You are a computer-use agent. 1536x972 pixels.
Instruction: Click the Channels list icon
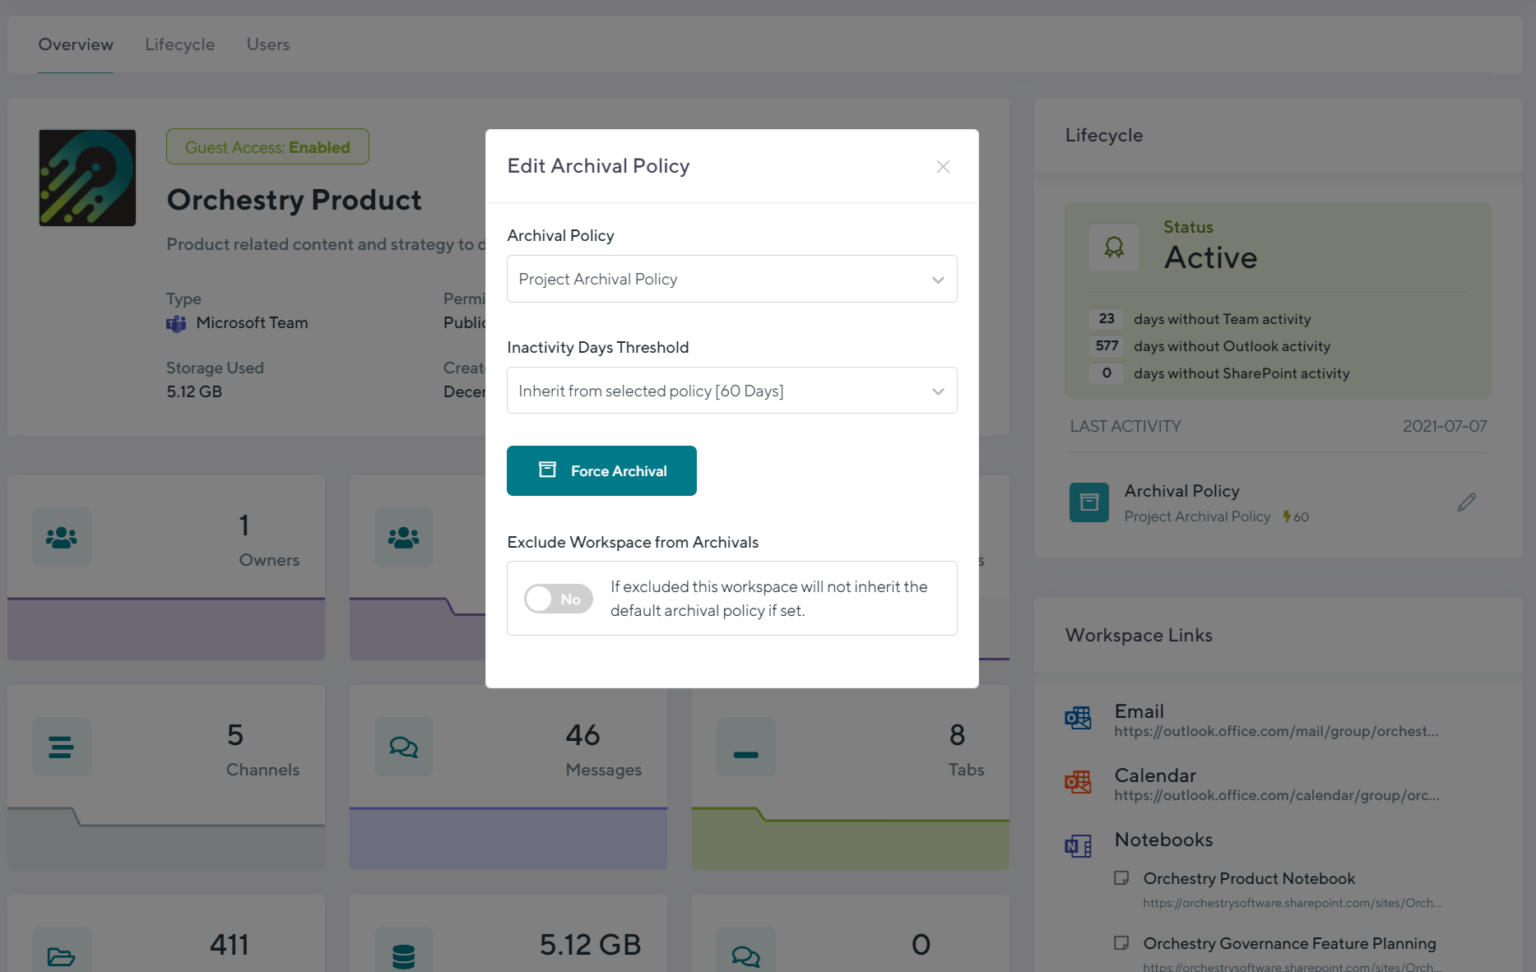pos(61,747)
